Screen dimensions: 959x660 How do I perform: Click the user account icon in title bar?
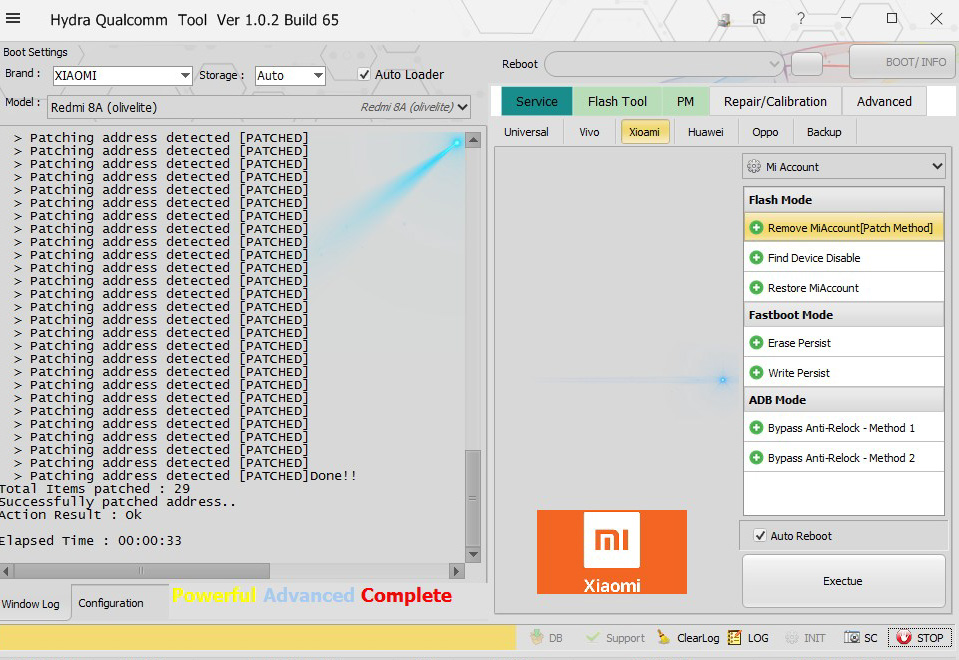724,19
